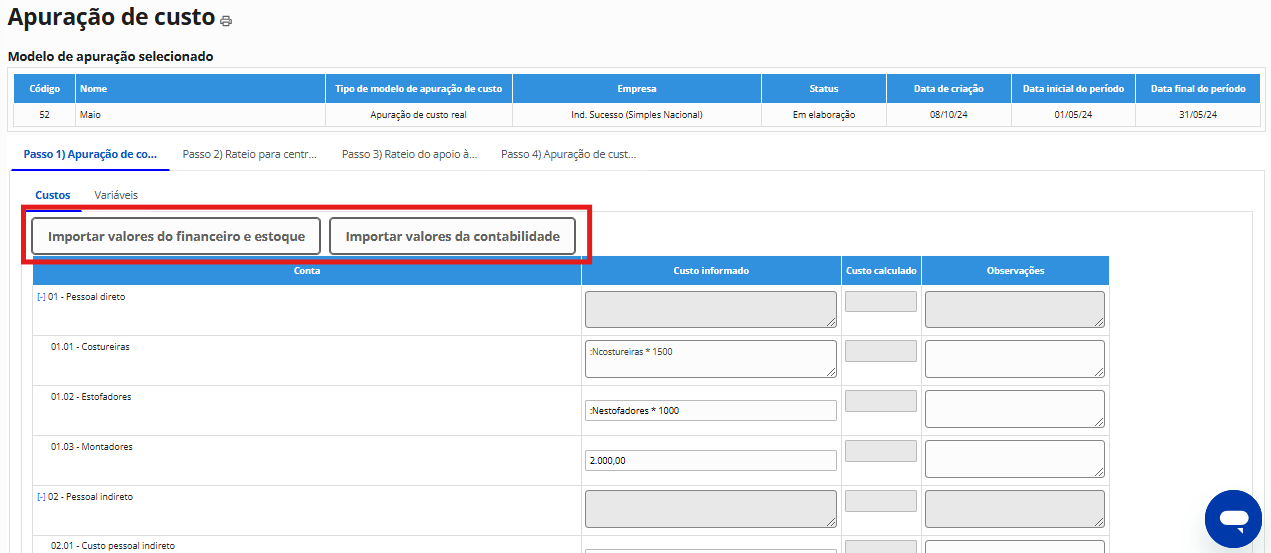Select the Custos sub-tab
The height and width of the screenshot is (553, 1271).
coord(53,195)
